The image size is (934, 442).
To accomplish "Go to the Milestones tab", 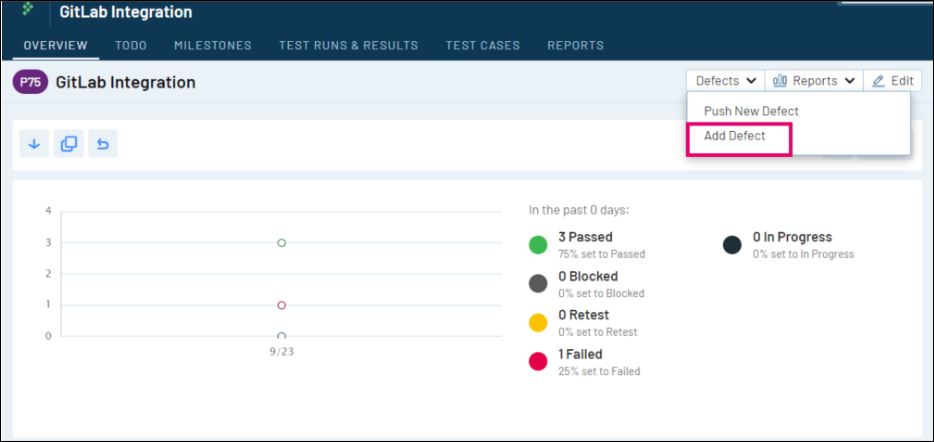I will 212,45.
